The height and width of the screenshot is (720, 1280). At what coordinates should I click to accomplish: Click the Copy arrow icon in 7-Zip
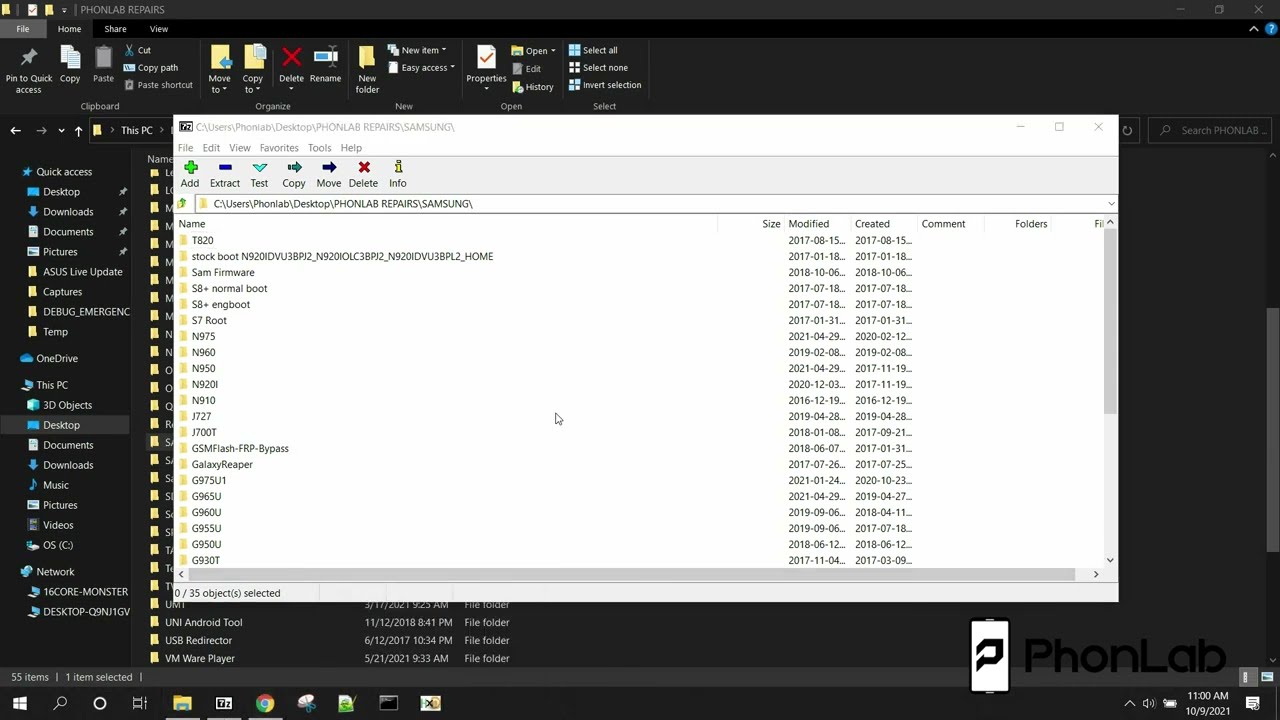[294, 174]
